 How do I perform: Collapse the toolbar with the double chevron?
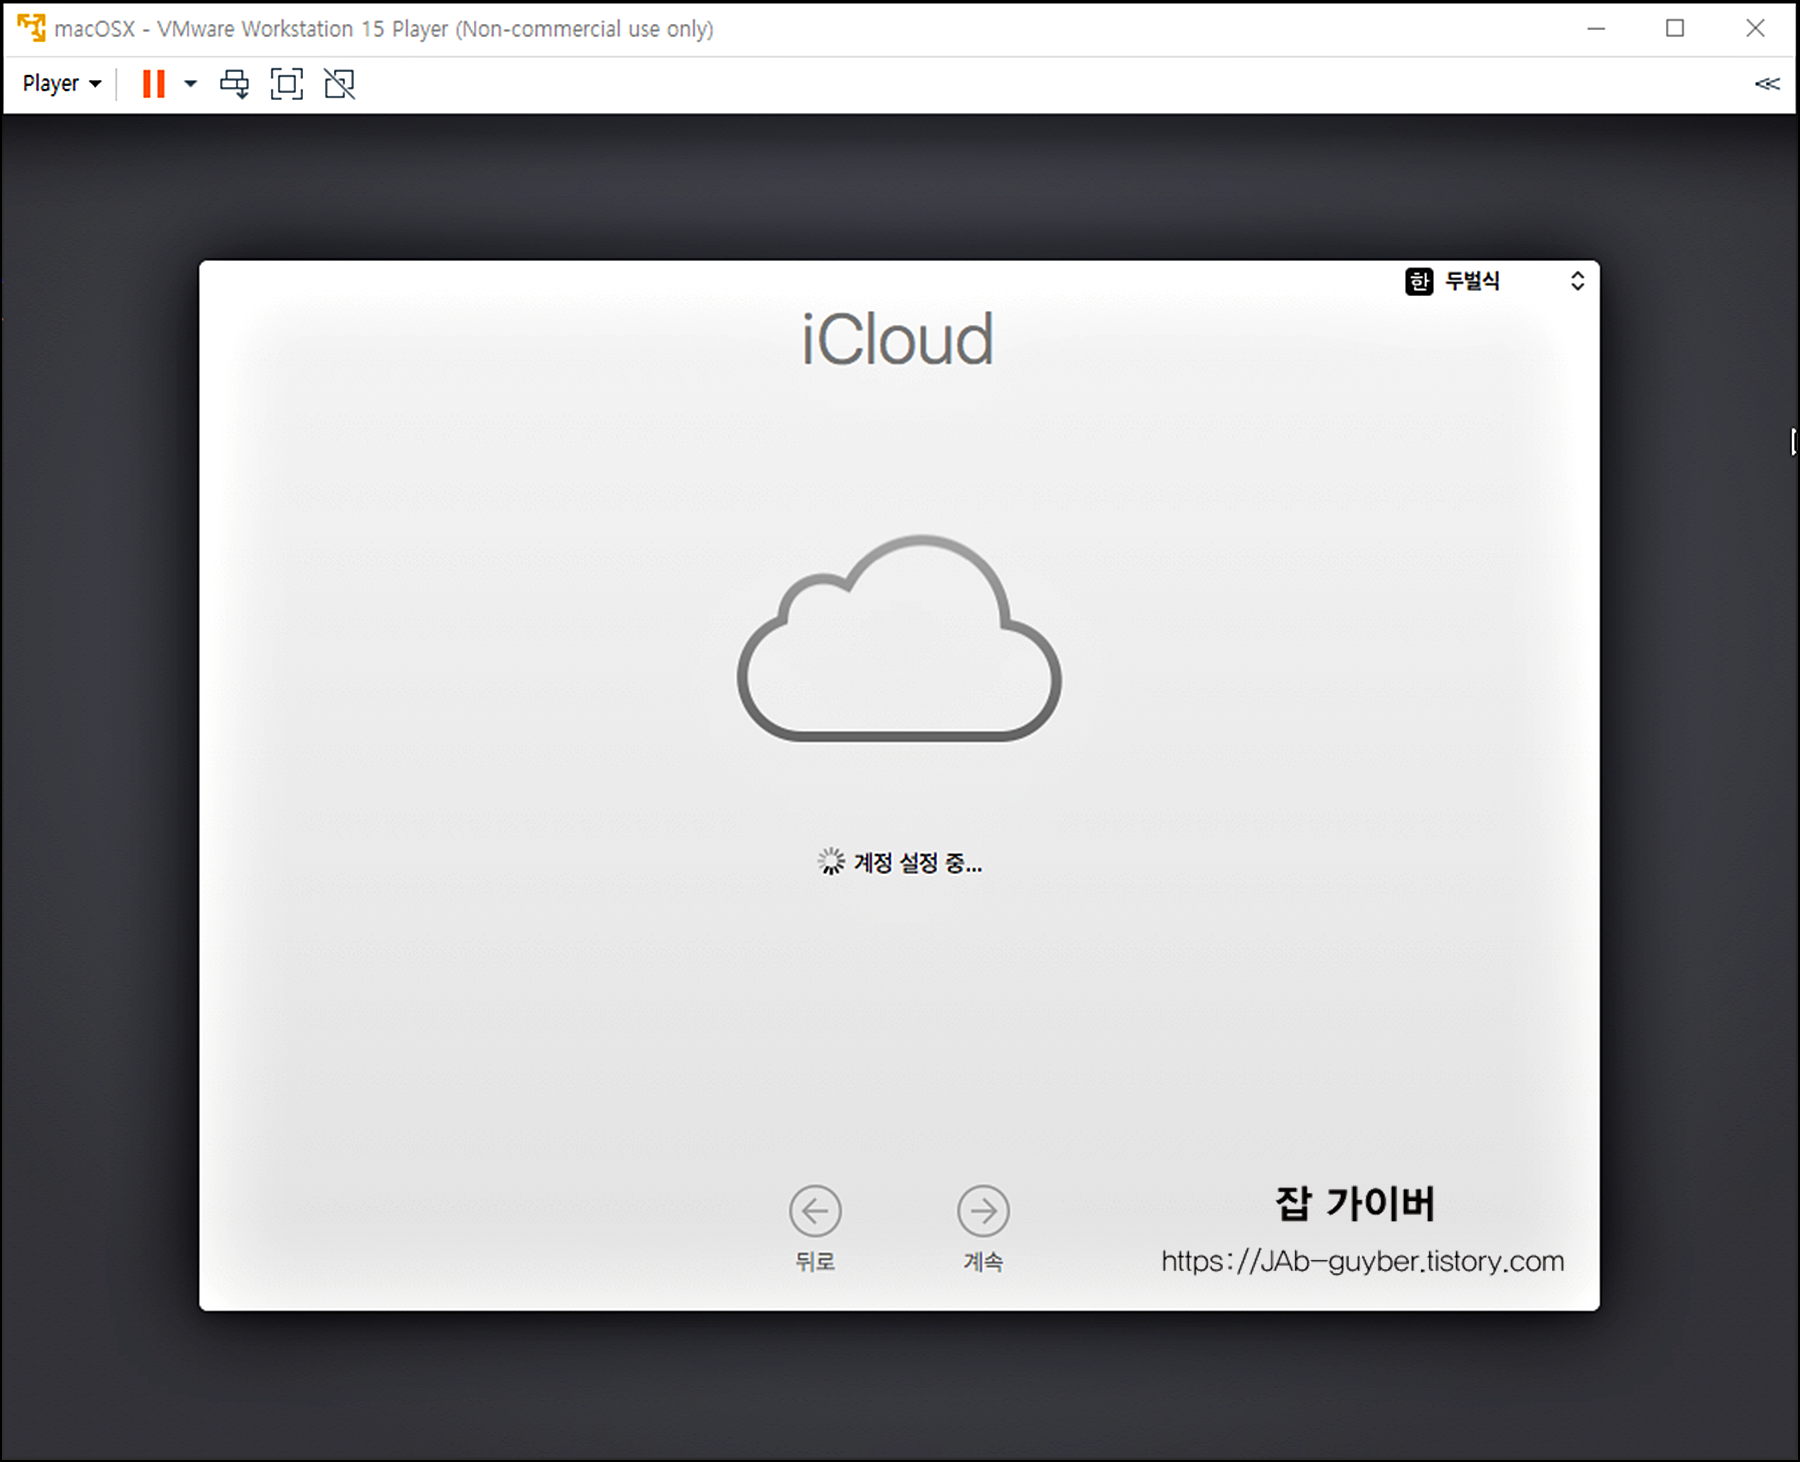pos(1767,84)
